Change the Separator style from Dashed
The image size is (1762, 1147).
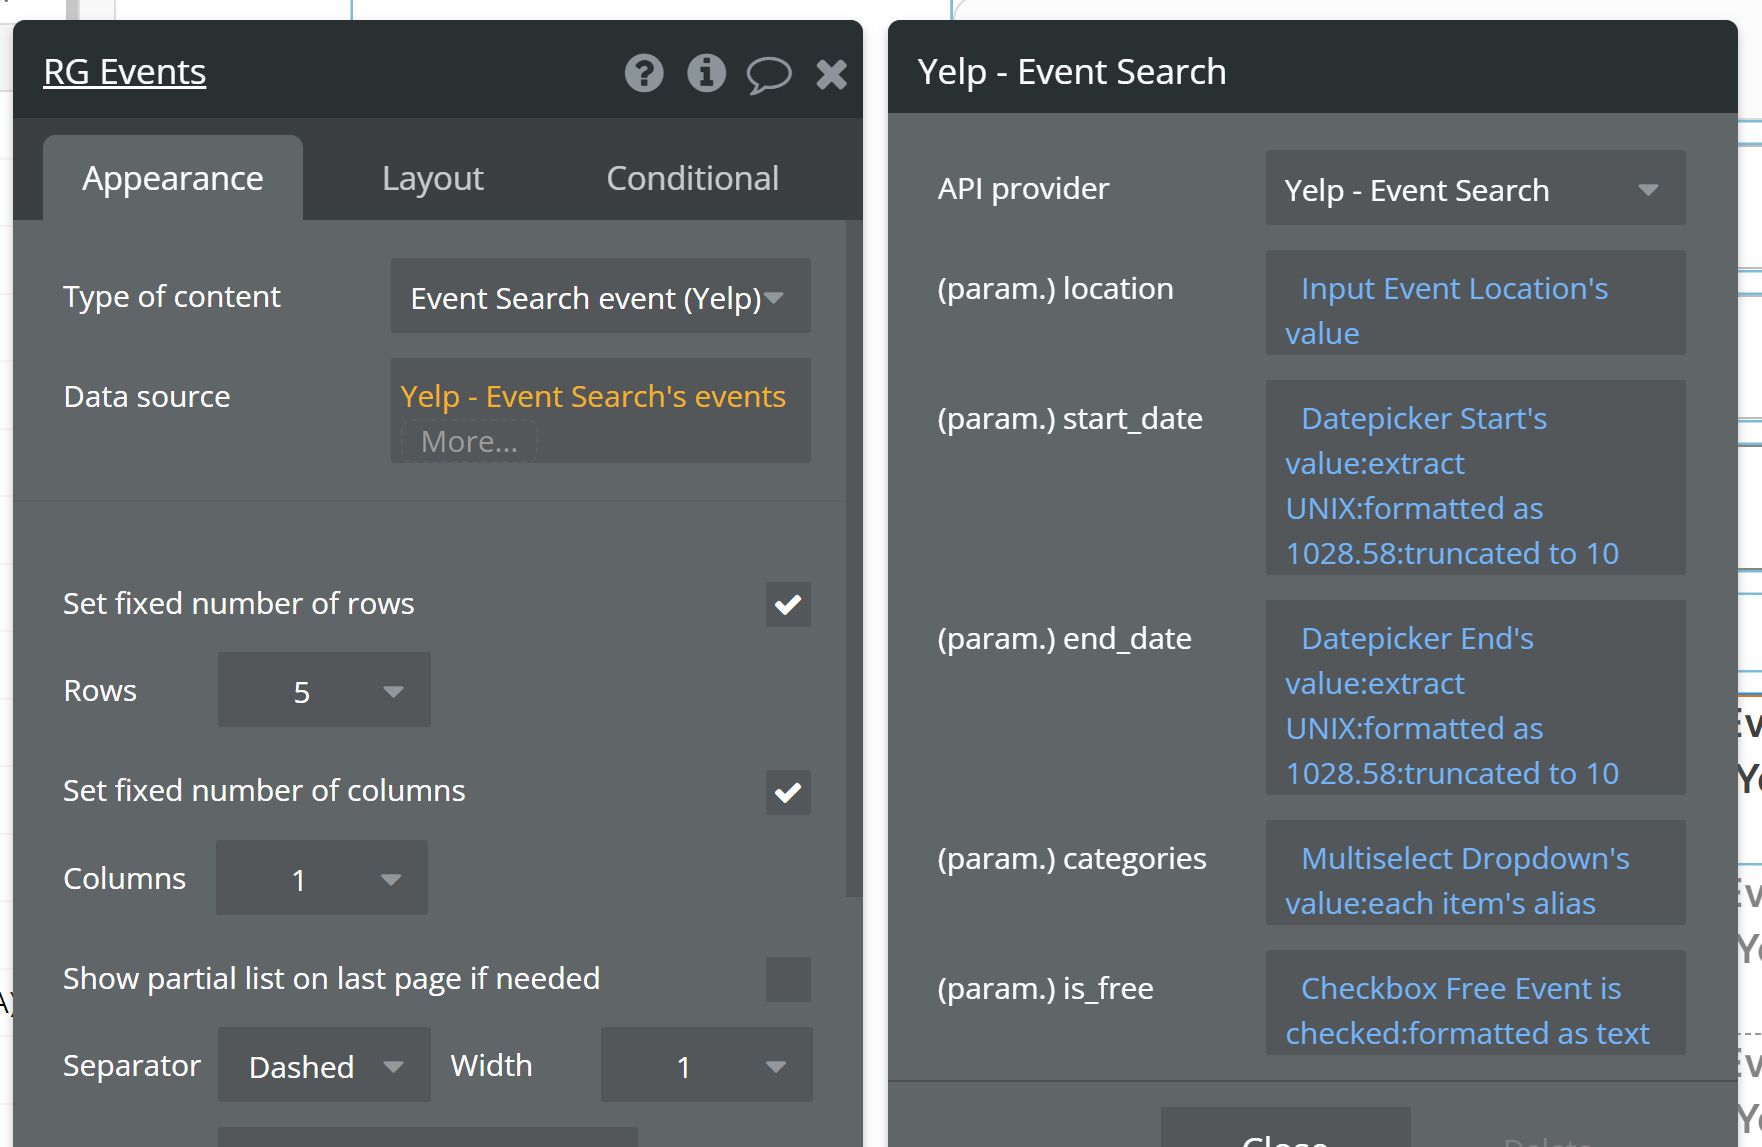[324, 1066]
